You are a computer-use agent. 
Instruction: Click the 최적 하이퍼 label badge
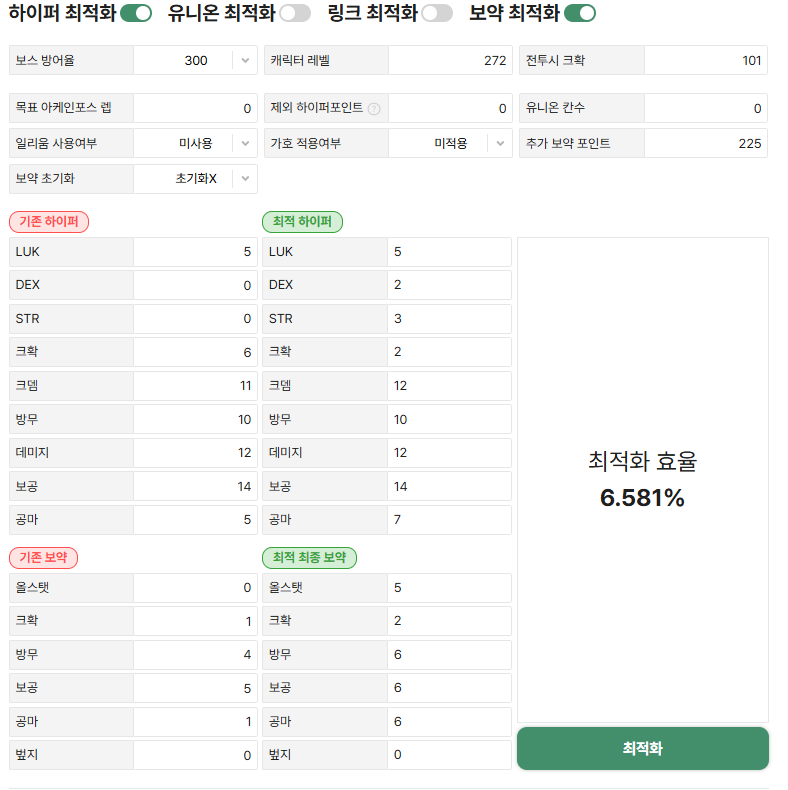(302, 222)
